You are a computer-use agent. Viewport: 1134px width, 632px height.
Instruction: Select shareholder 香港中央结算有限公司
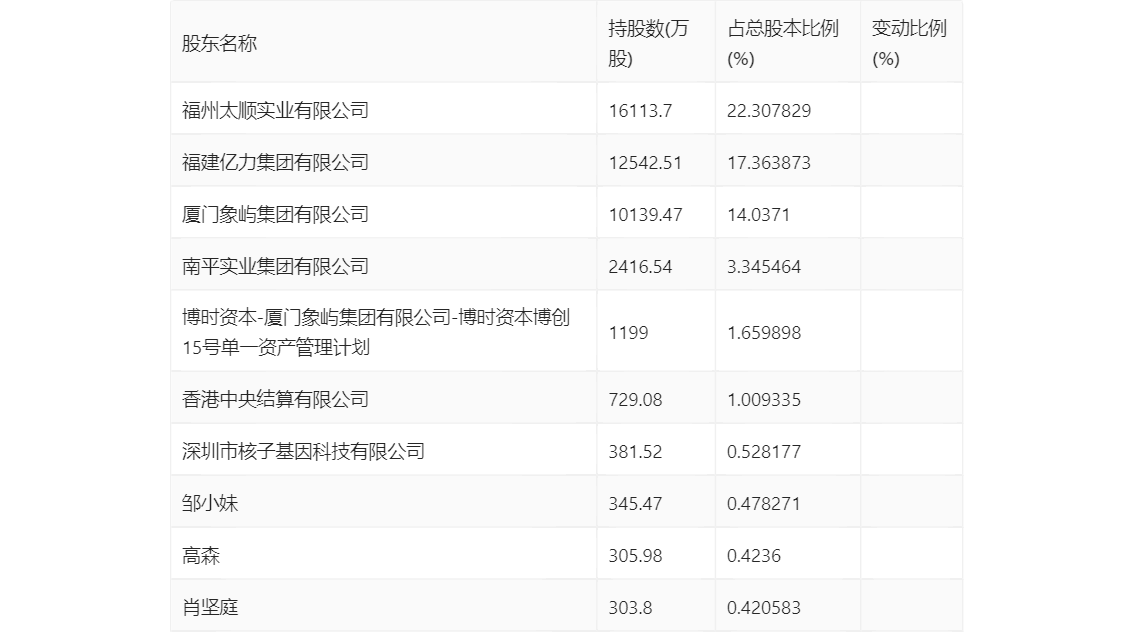275,399
